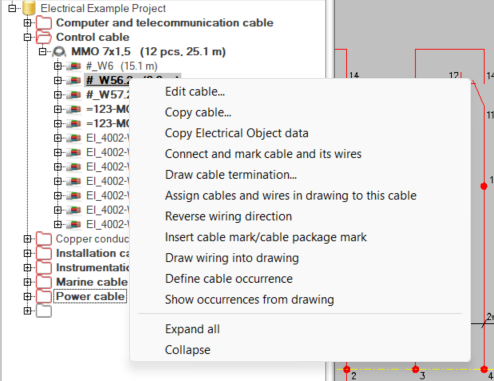Expand the Power cable folder

(27, 296)
